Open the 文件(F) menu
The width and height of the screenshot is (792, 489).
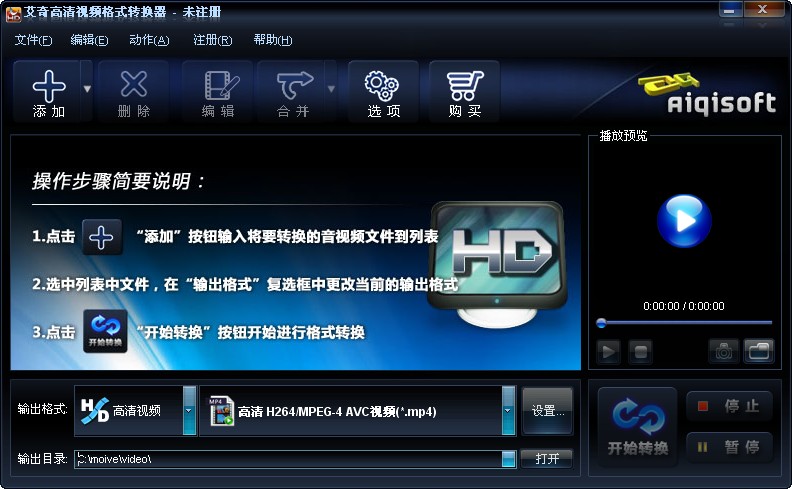(x=33, y=40)
